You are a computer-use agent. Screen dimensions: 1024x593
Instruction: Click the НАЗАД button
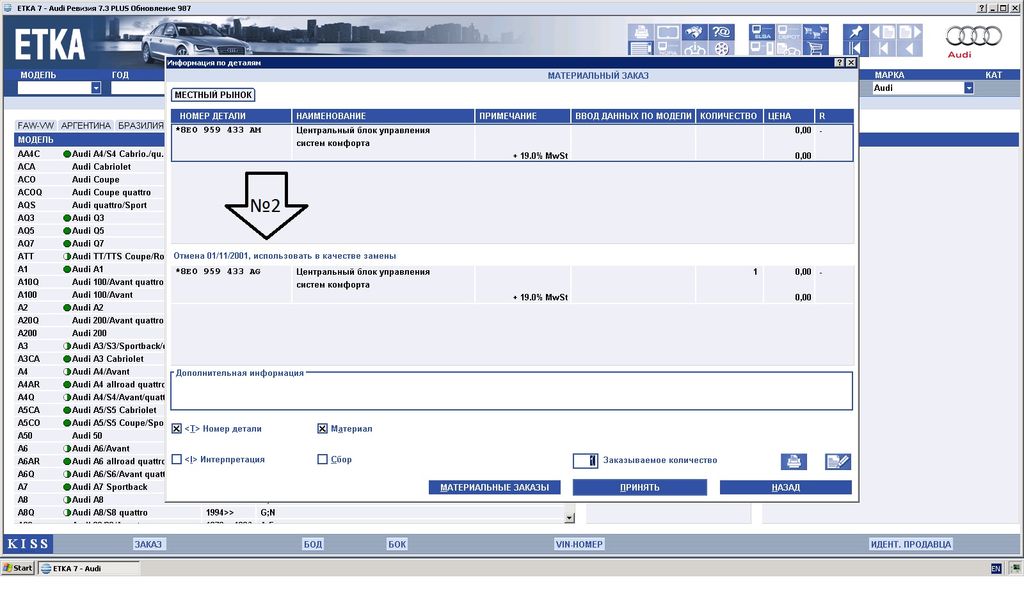786,487
